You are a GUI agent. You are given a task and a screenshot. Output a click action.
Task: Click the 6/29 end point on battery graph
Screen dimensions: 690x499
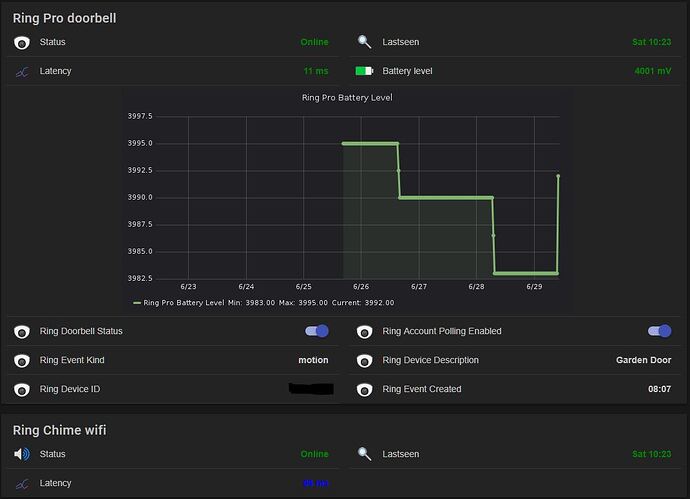tap(558, 176)
